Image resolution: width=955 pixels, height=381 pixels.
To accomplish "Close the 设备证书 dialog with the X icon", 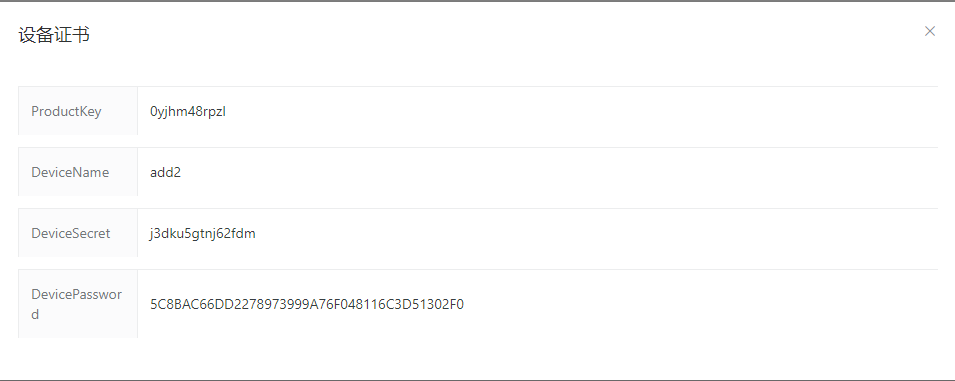I will pyautogui.click(x=929, y=31).
